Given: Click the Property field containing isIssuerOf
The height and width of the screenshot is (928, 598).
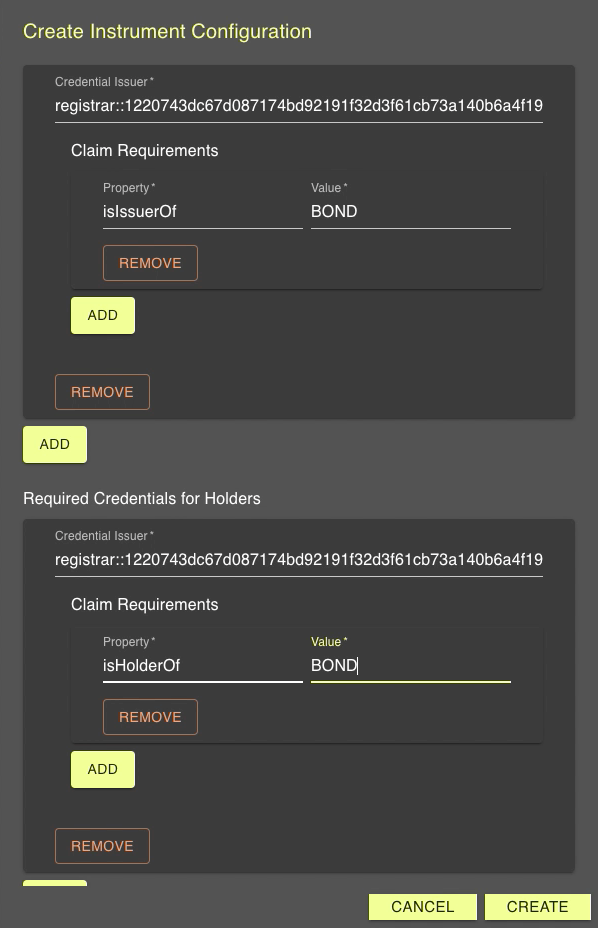Looking at the screenshot, I should [x=200, y=212].
